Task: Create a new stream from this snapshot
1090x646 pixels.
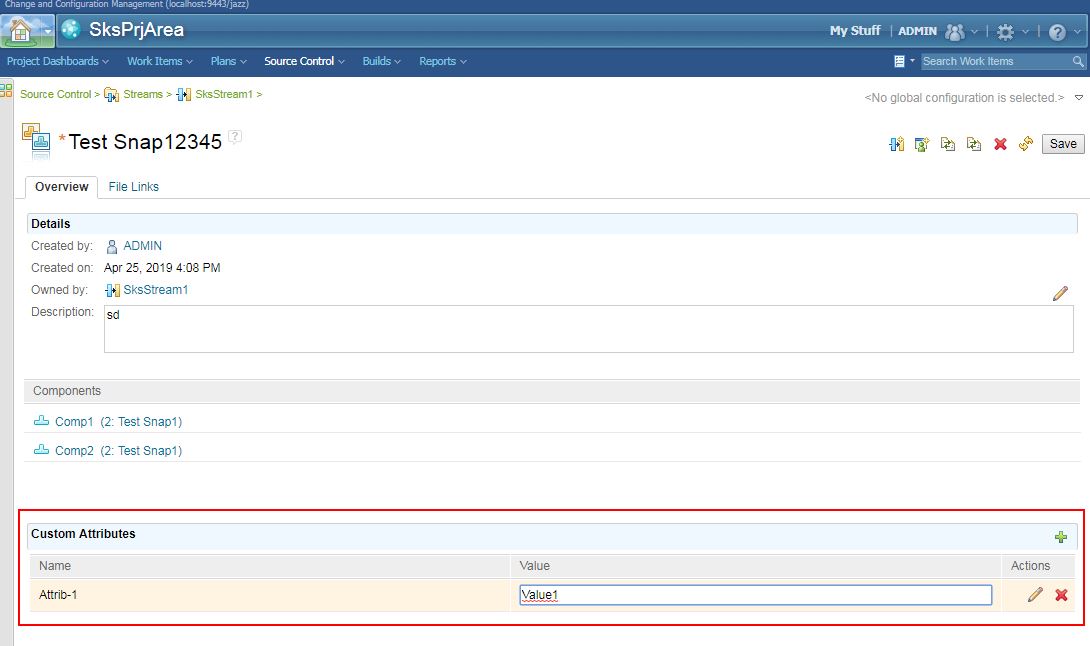Action: point(896,143)
